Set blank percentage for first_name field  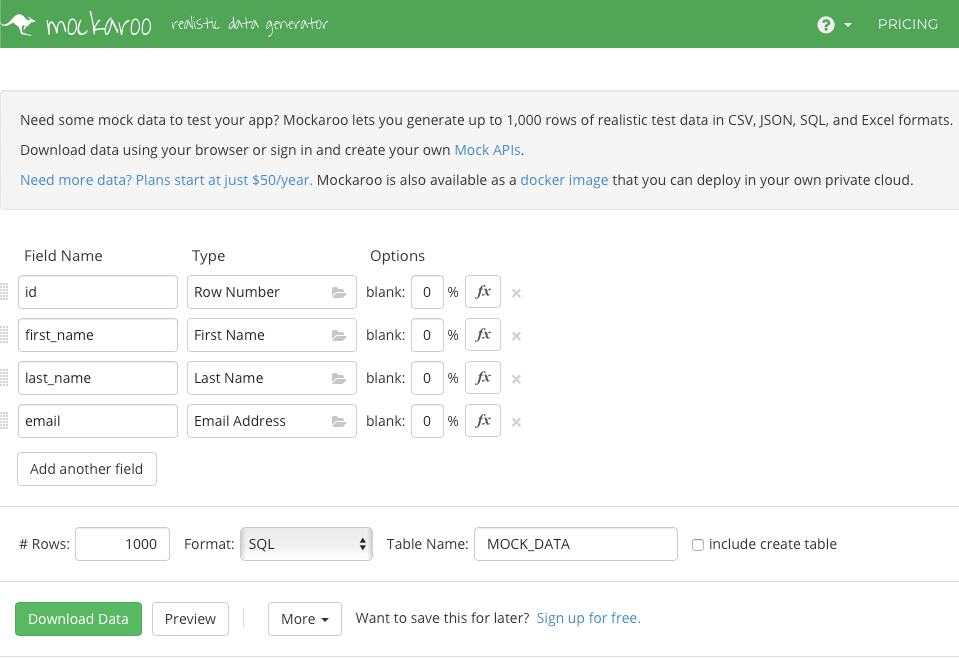[427, 335]
